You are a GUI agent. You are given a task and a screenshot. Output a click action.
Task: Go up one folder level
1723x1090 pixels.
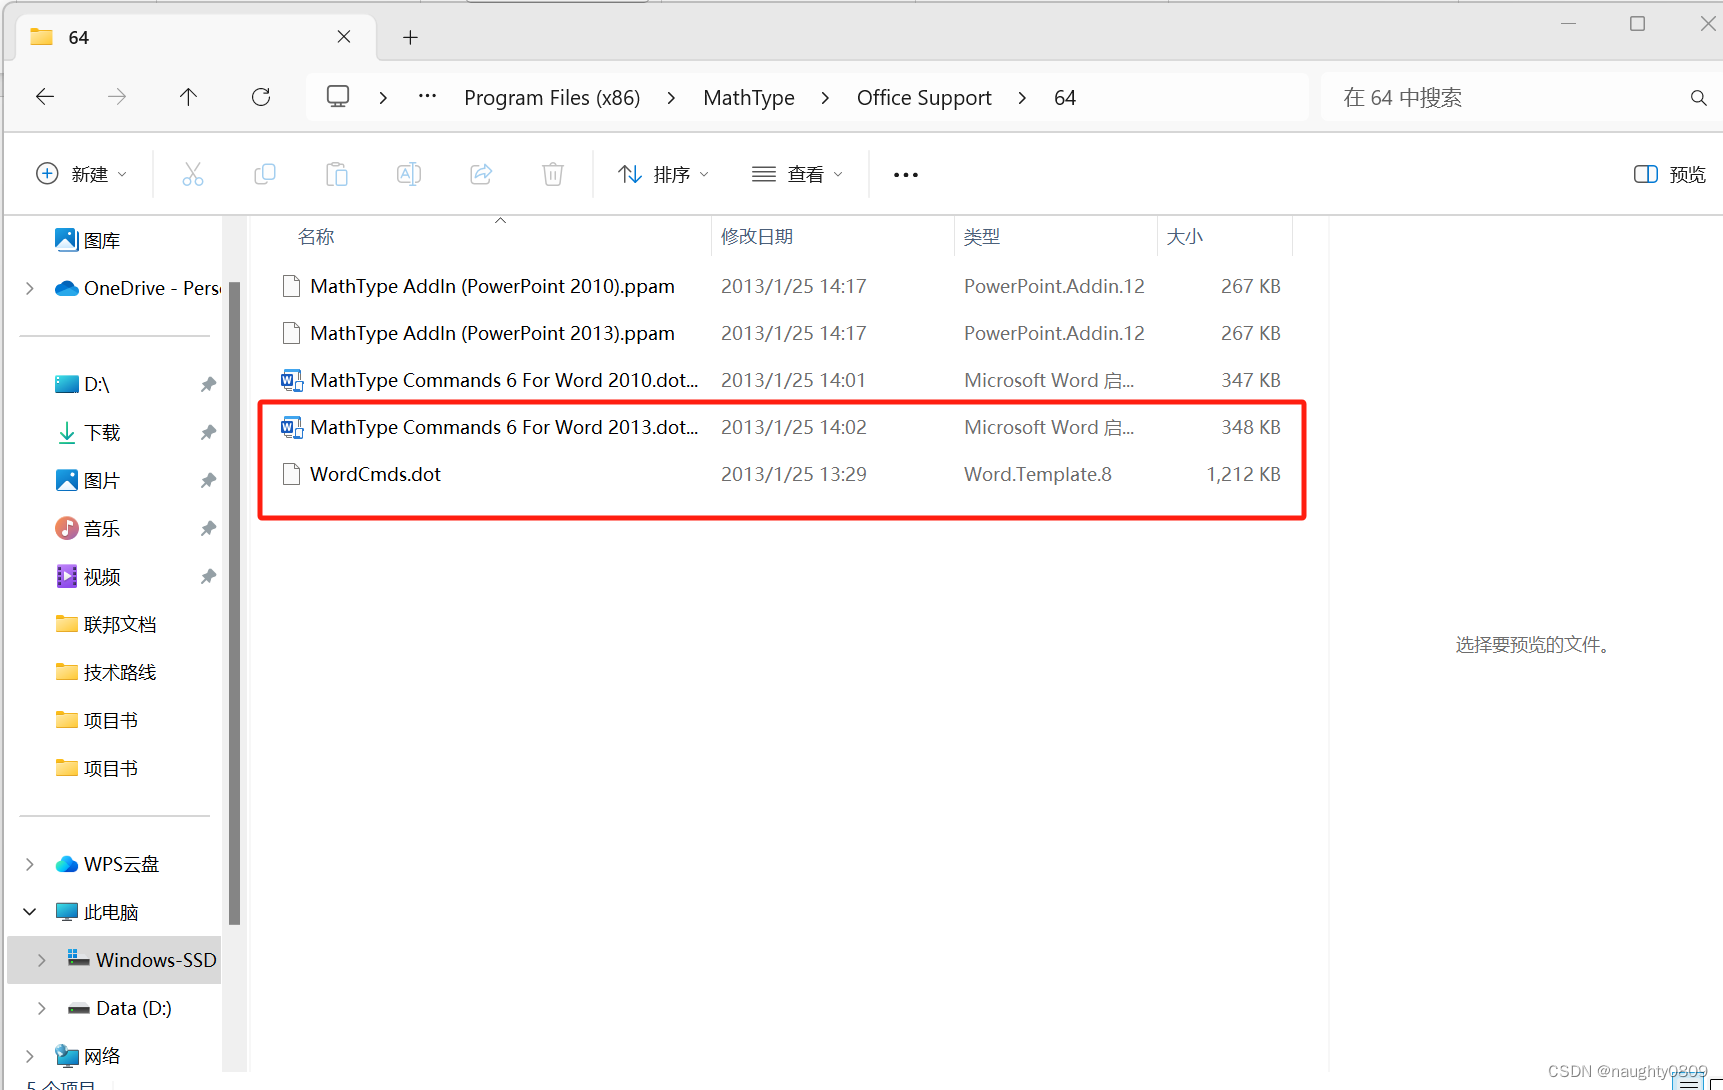(188, 97)
